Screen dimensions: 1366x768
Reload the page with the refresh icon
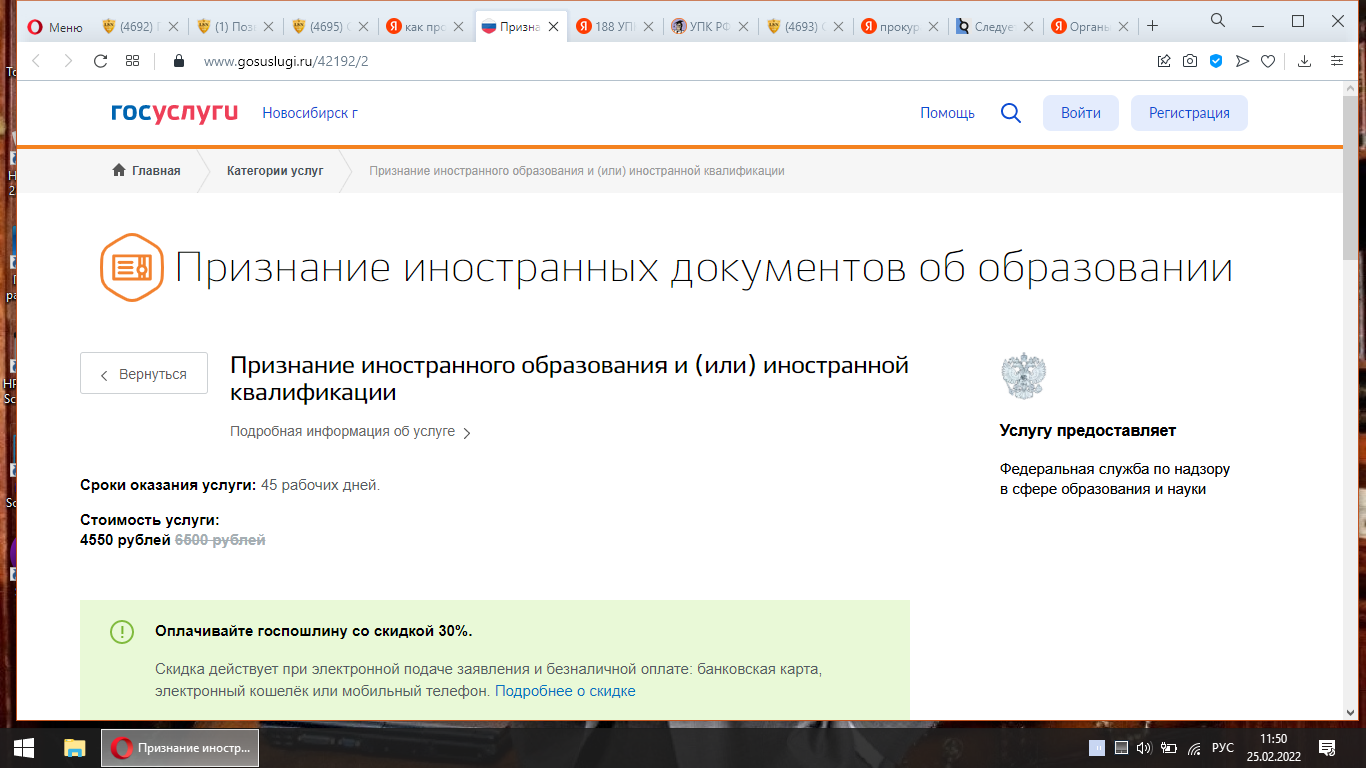tap(100, 61)
